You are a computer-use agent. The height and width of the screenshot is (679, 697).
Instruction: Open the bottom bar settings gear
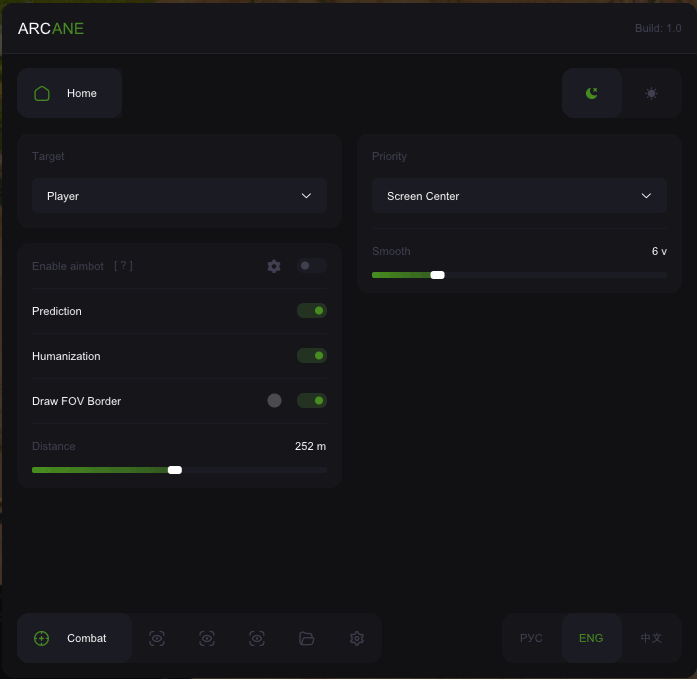click(357, 638)
